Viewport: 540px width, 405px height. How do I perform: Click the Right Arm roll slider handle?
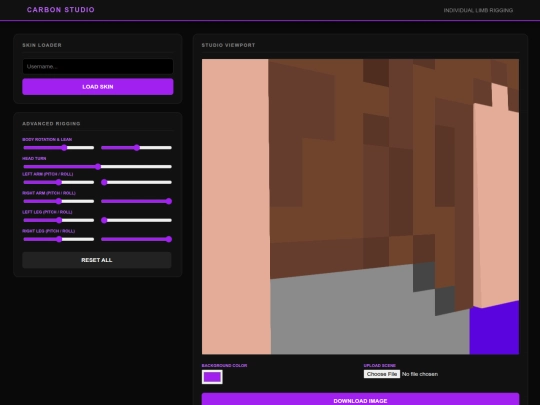pos(169,201)
